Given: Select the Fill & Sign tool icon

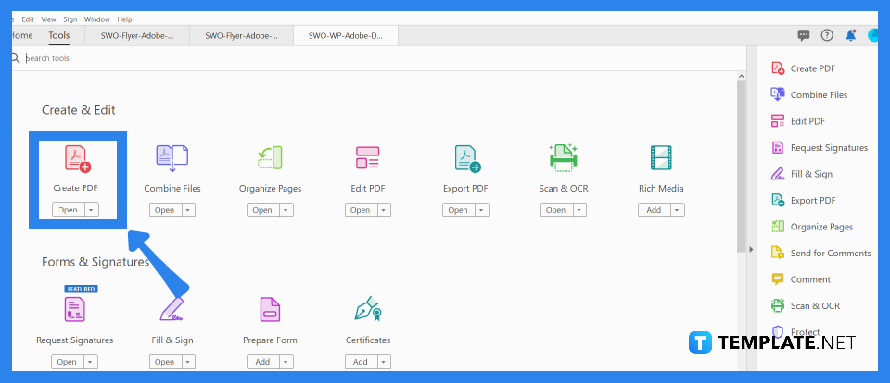Looking at the screenshot, I should [172, 309].
